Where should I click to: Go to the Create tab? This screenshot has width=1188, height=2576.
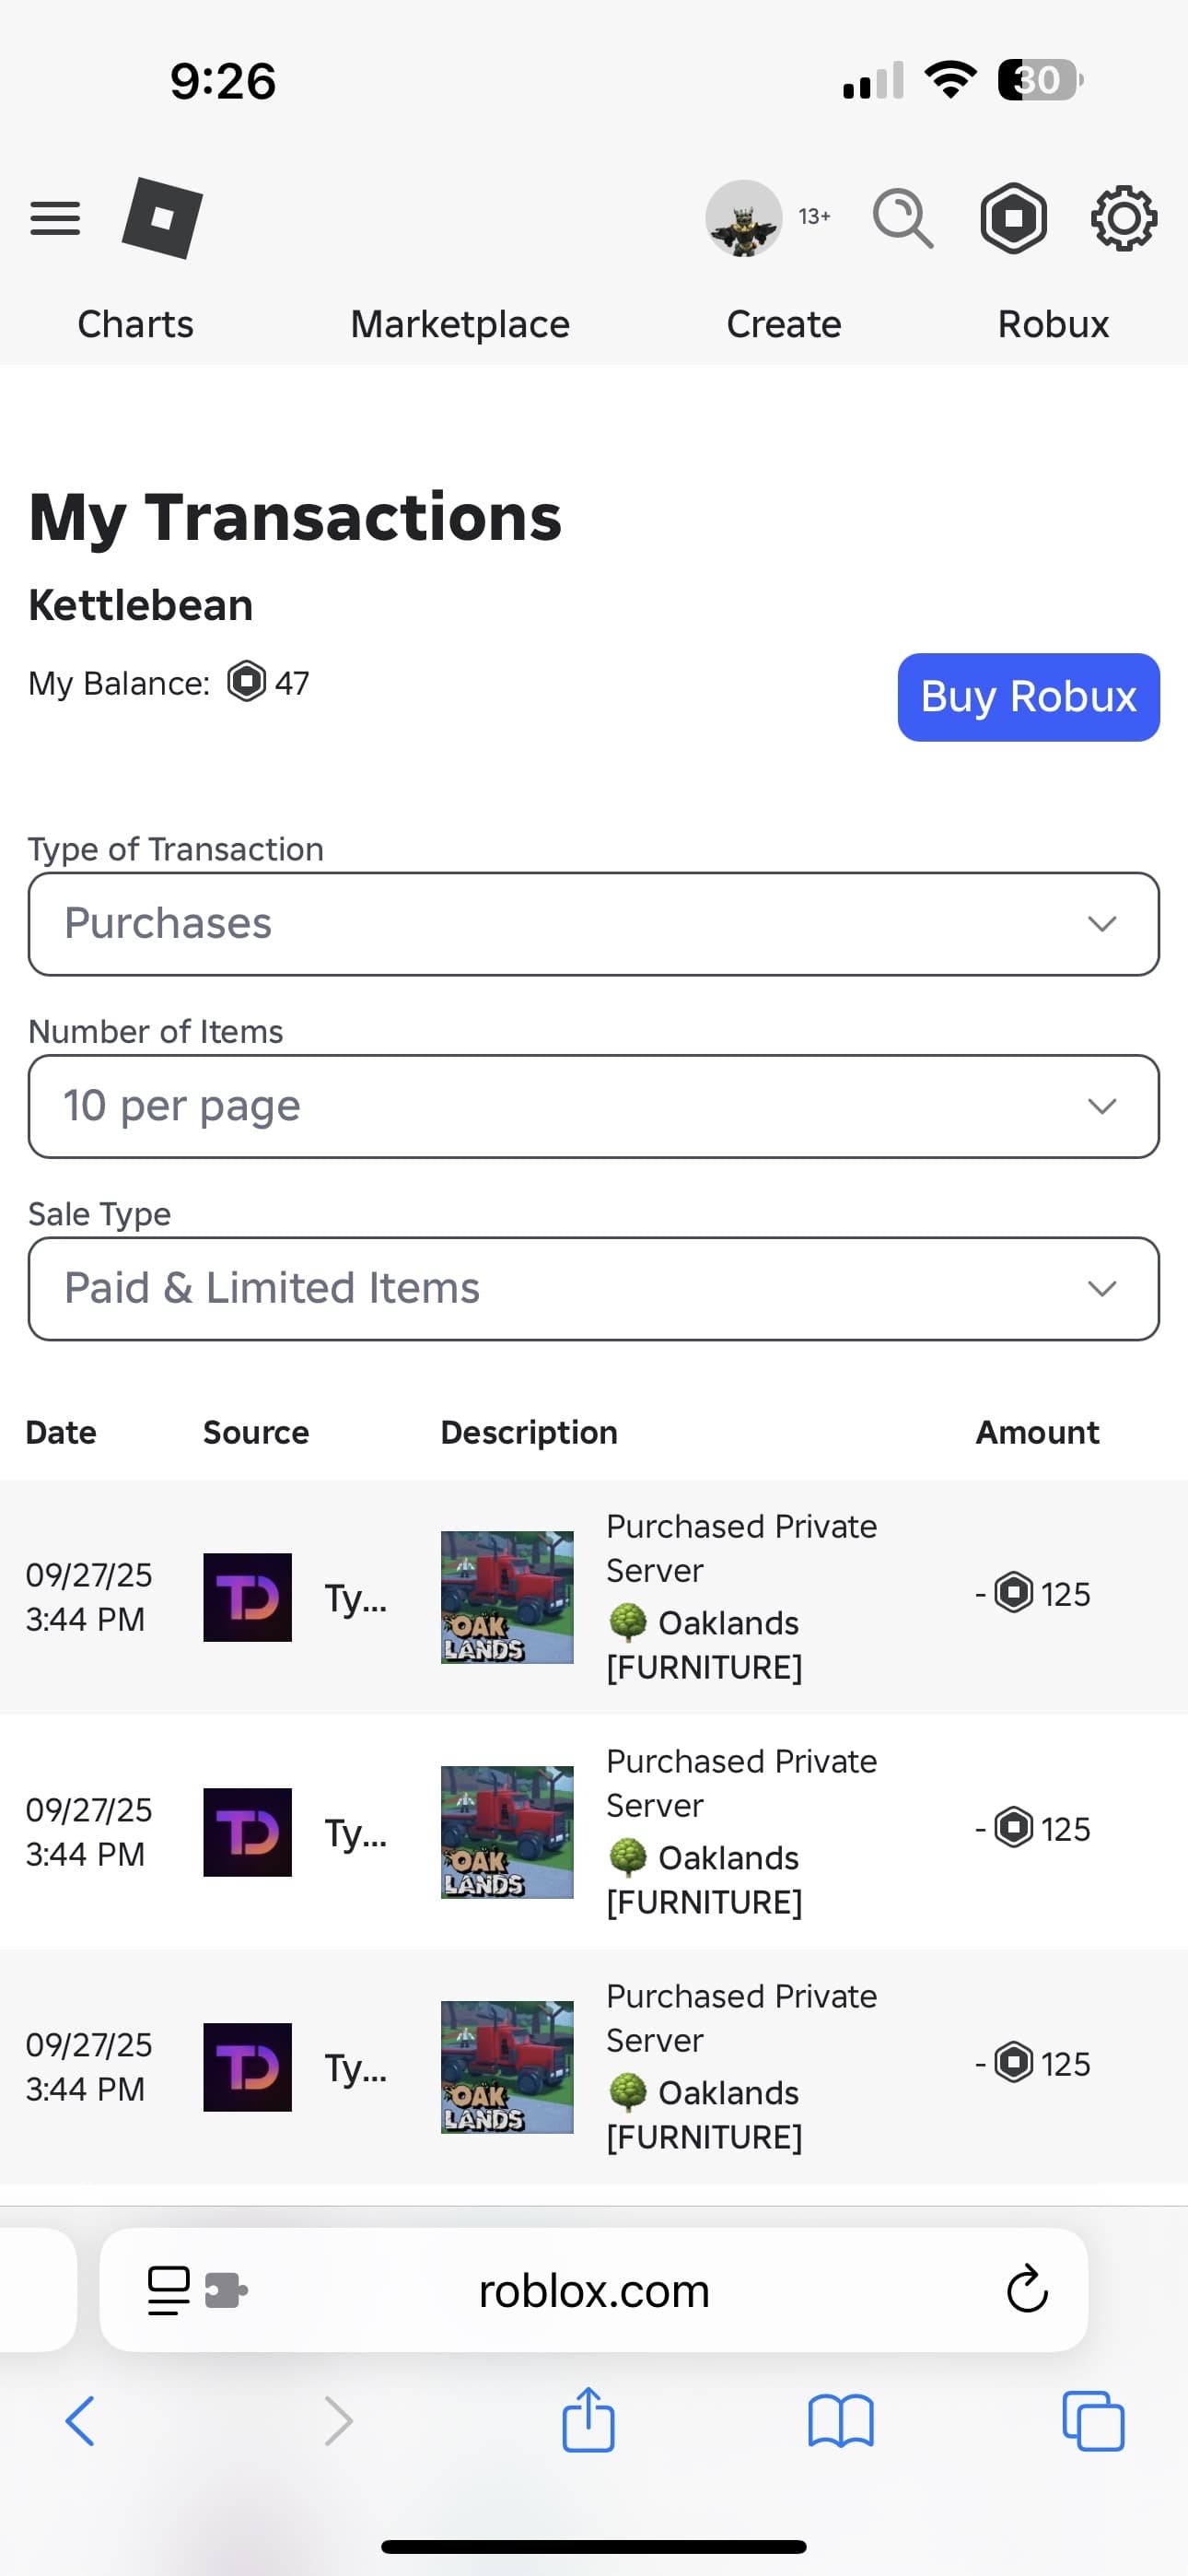pos(783,324)
